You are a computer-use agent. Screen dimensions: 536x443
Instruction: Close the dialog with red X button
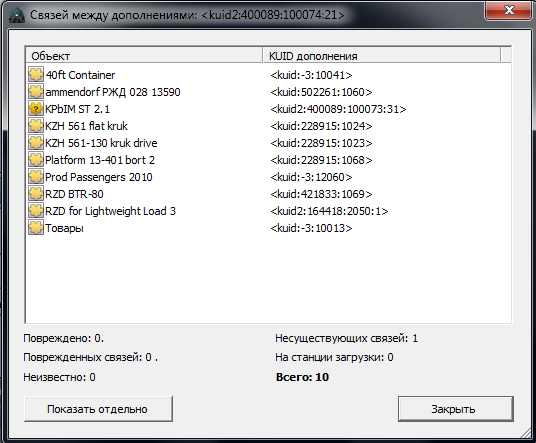509,10
